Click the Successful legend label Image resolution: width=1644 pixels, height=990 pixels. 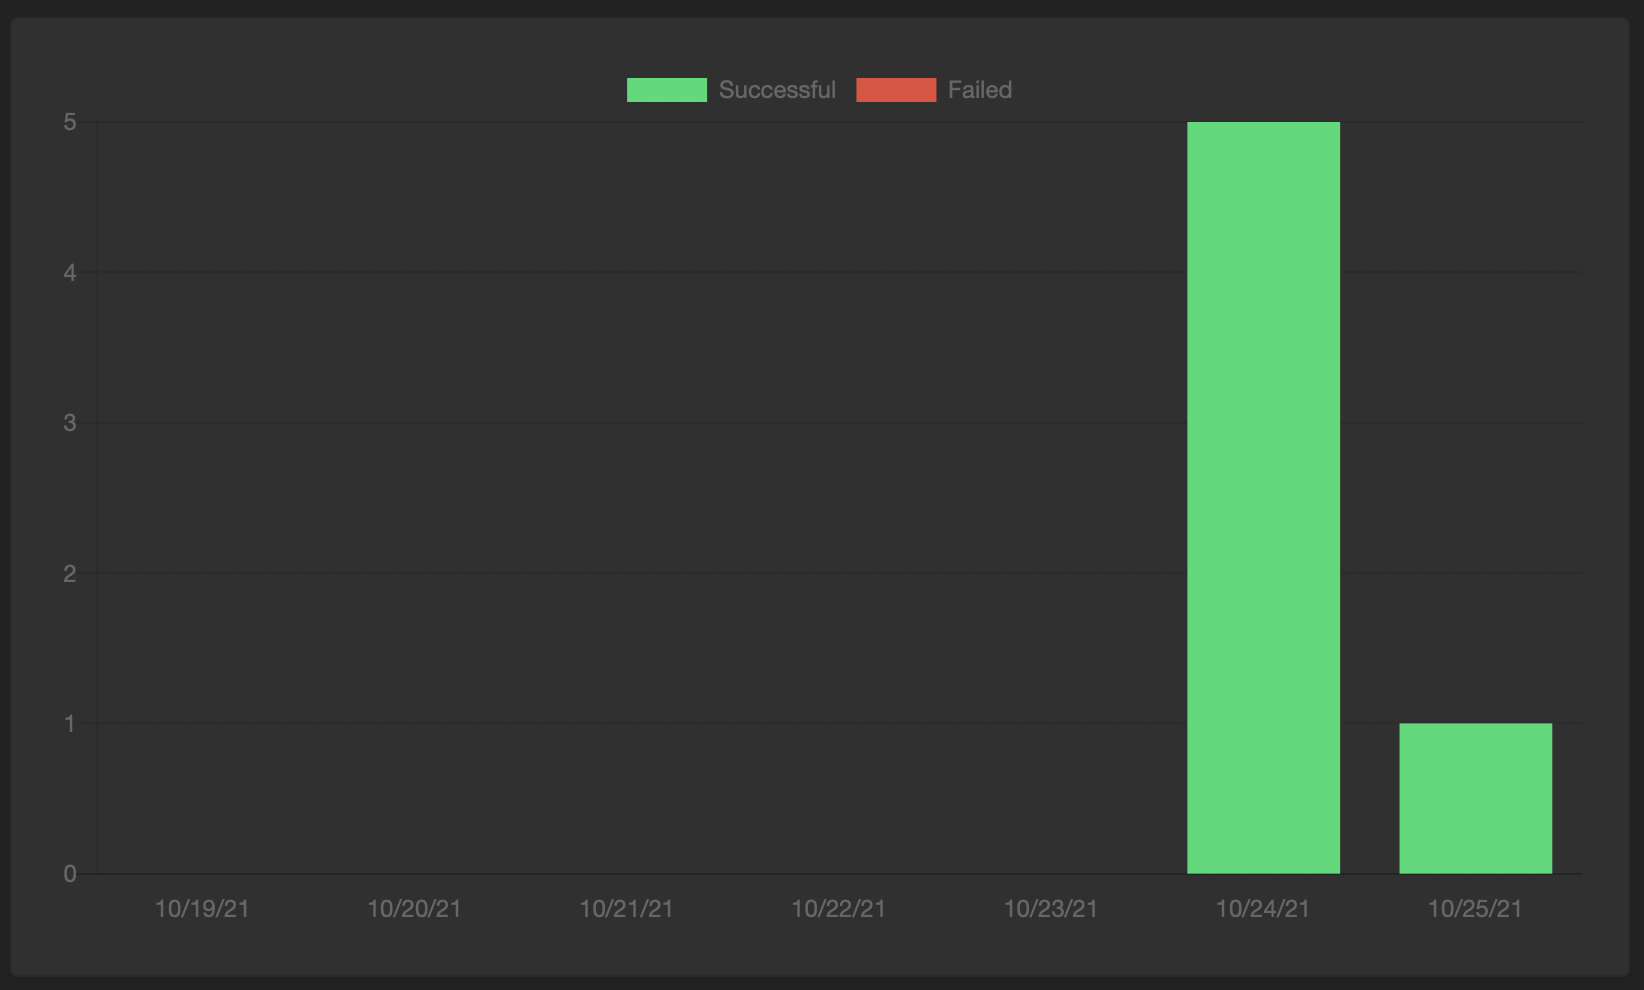[777, 90]
